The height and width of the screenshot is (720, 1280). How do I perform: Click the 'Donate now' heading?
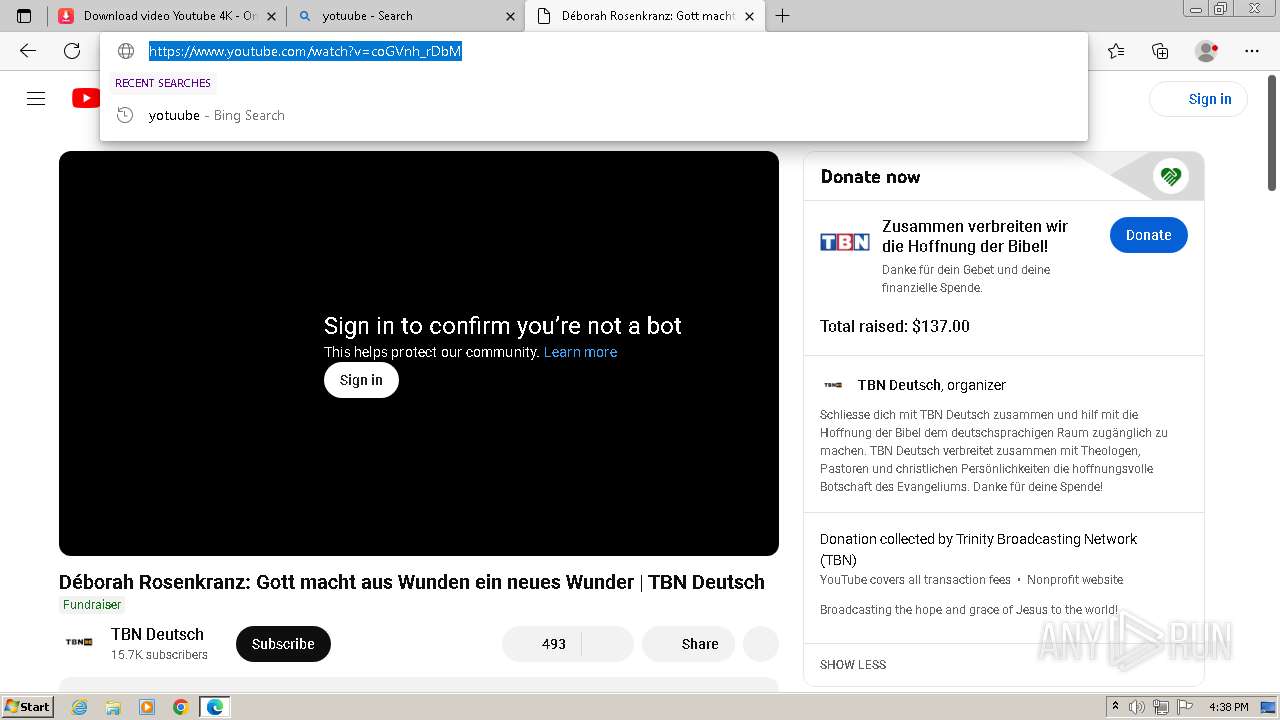pos(870,177)
